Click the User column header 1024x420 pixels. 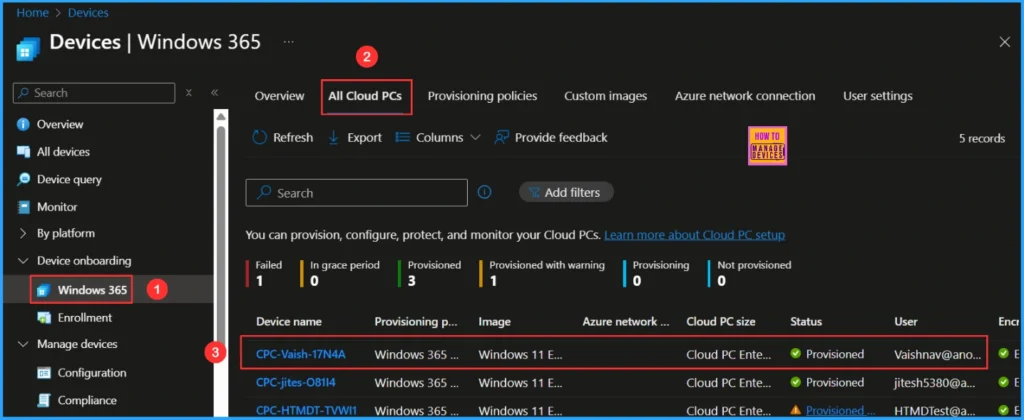(906, 321)
